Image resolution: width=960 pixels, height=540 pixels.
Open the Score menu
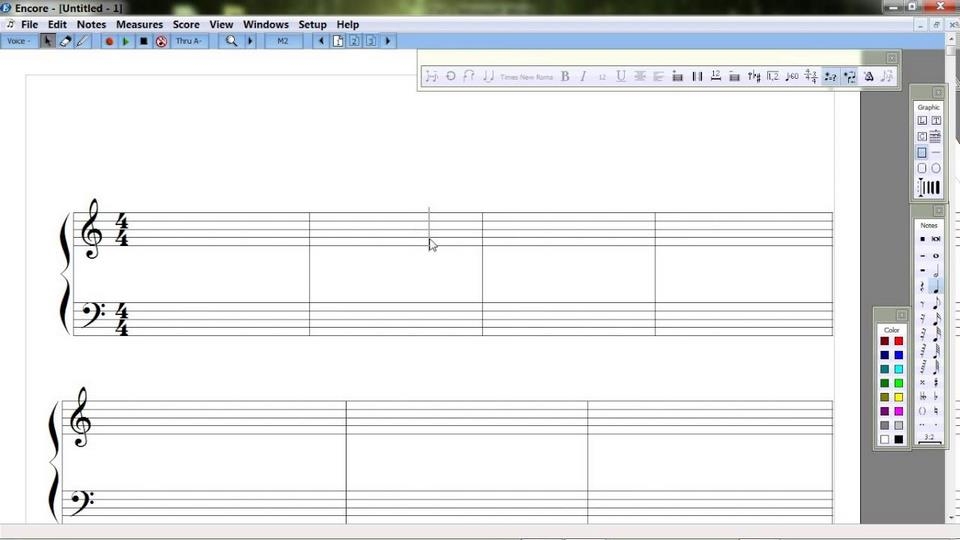click(x=186, y=24)
